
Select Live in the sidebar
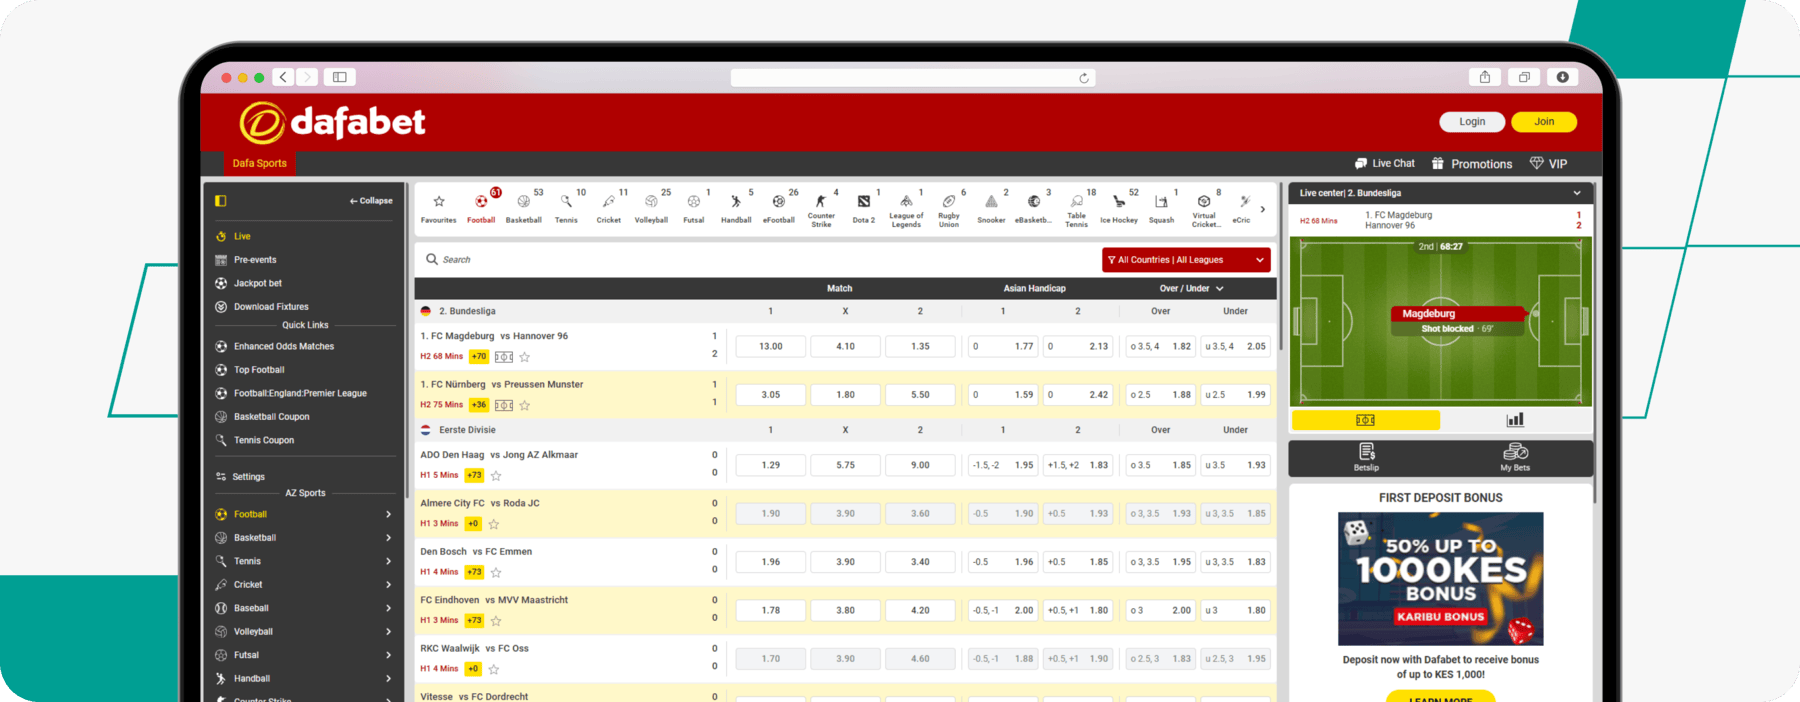(242, 237)
